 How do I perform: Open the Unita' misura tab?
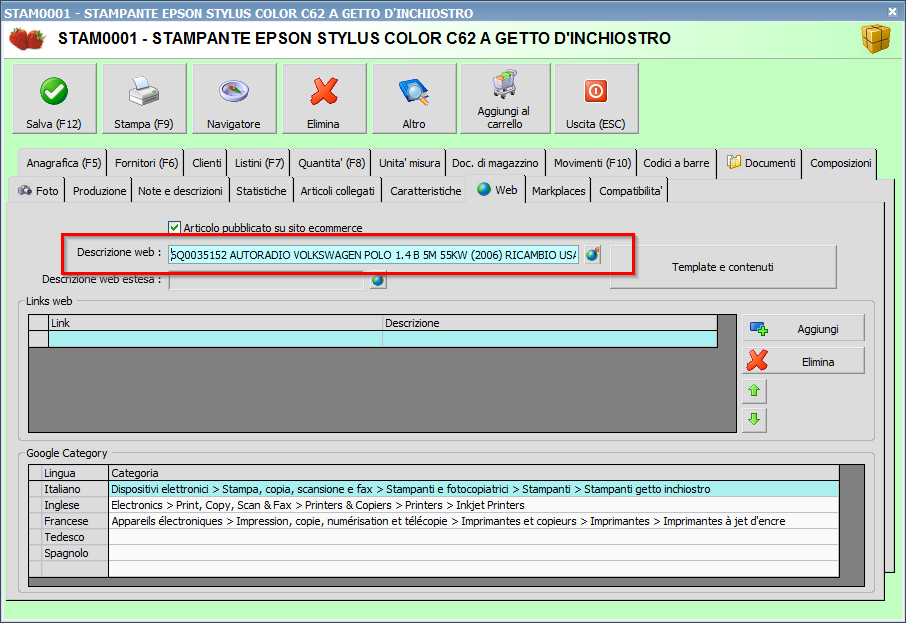[x=409, y=164]
